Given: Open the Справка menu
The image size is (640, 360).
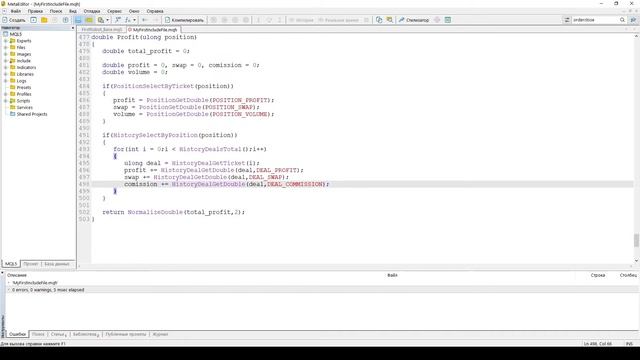Looking at the screenshot, I should 155,11.
